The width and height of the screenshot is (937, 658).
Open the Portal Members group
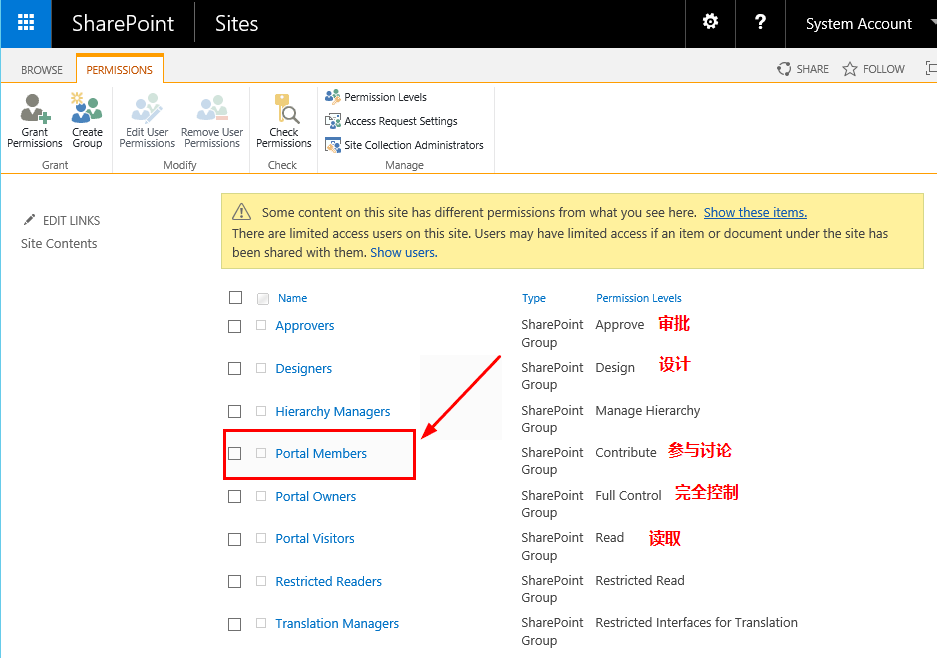(x=321, y=454)
